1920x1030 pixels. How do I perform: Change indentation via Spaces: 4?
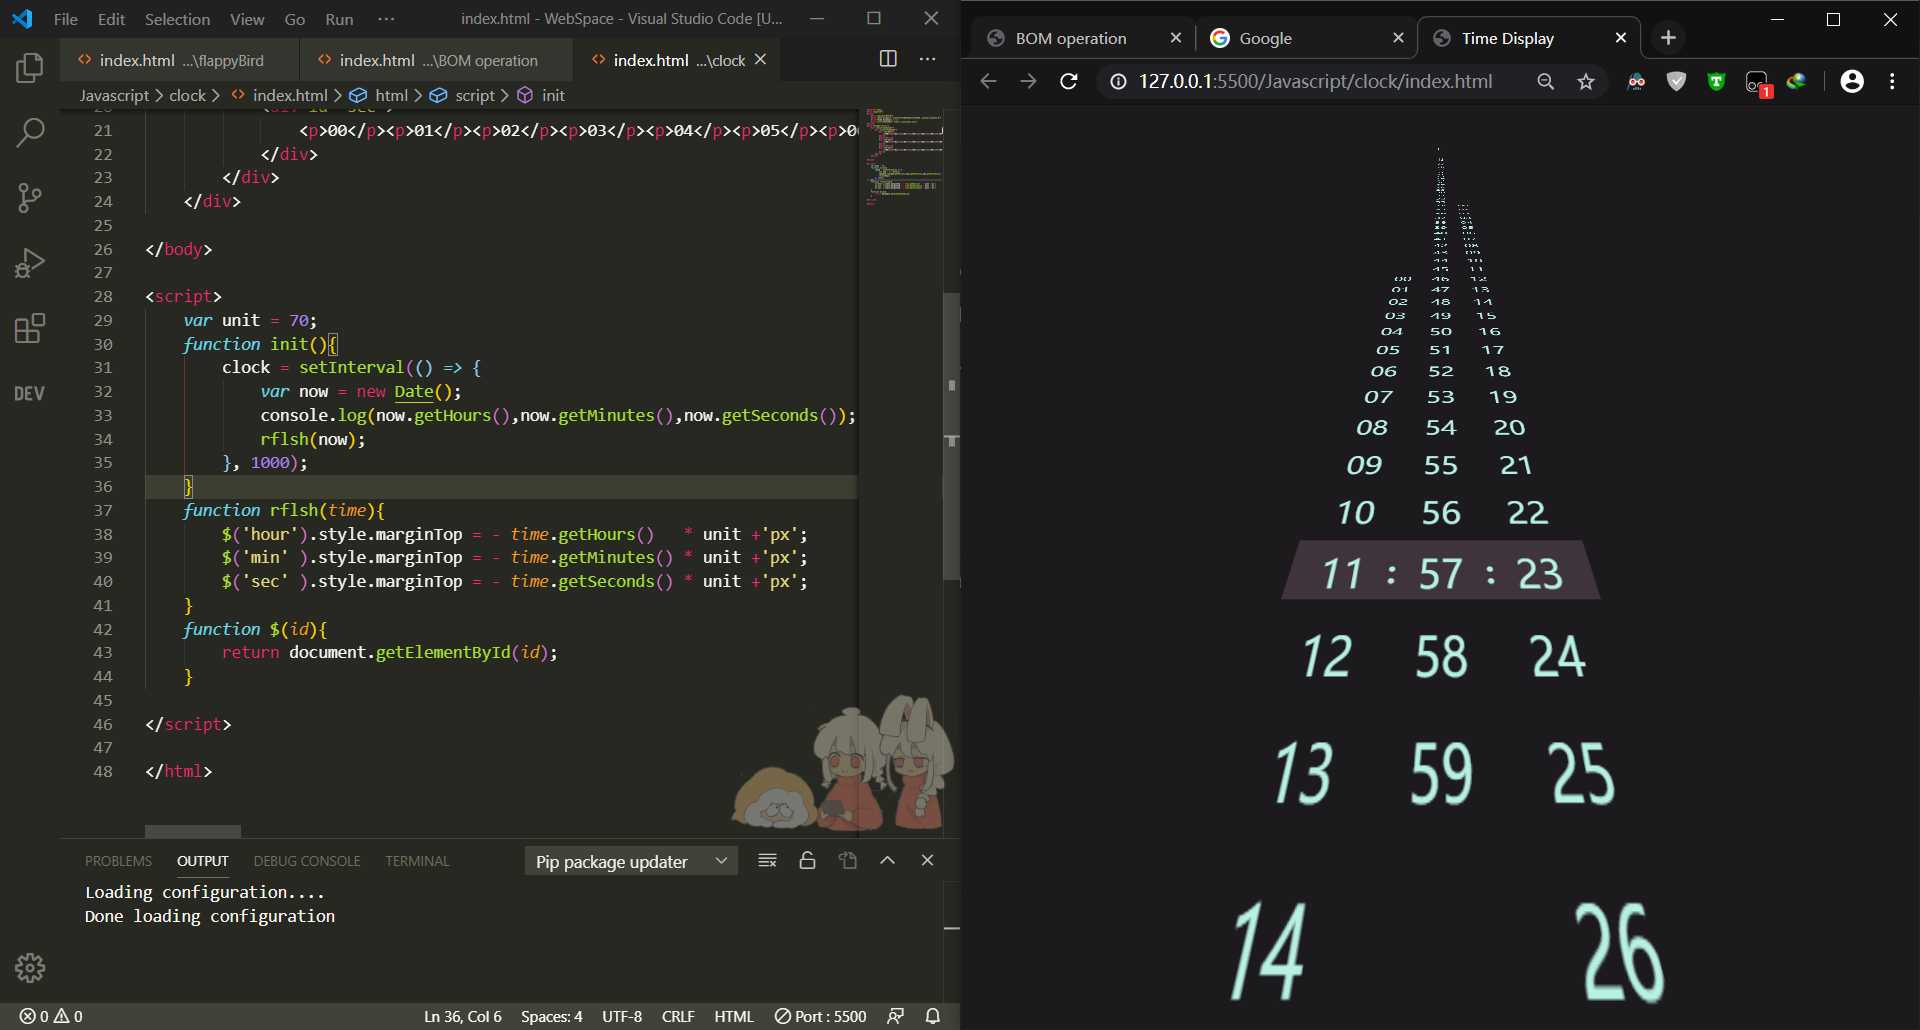point(551,1016)
